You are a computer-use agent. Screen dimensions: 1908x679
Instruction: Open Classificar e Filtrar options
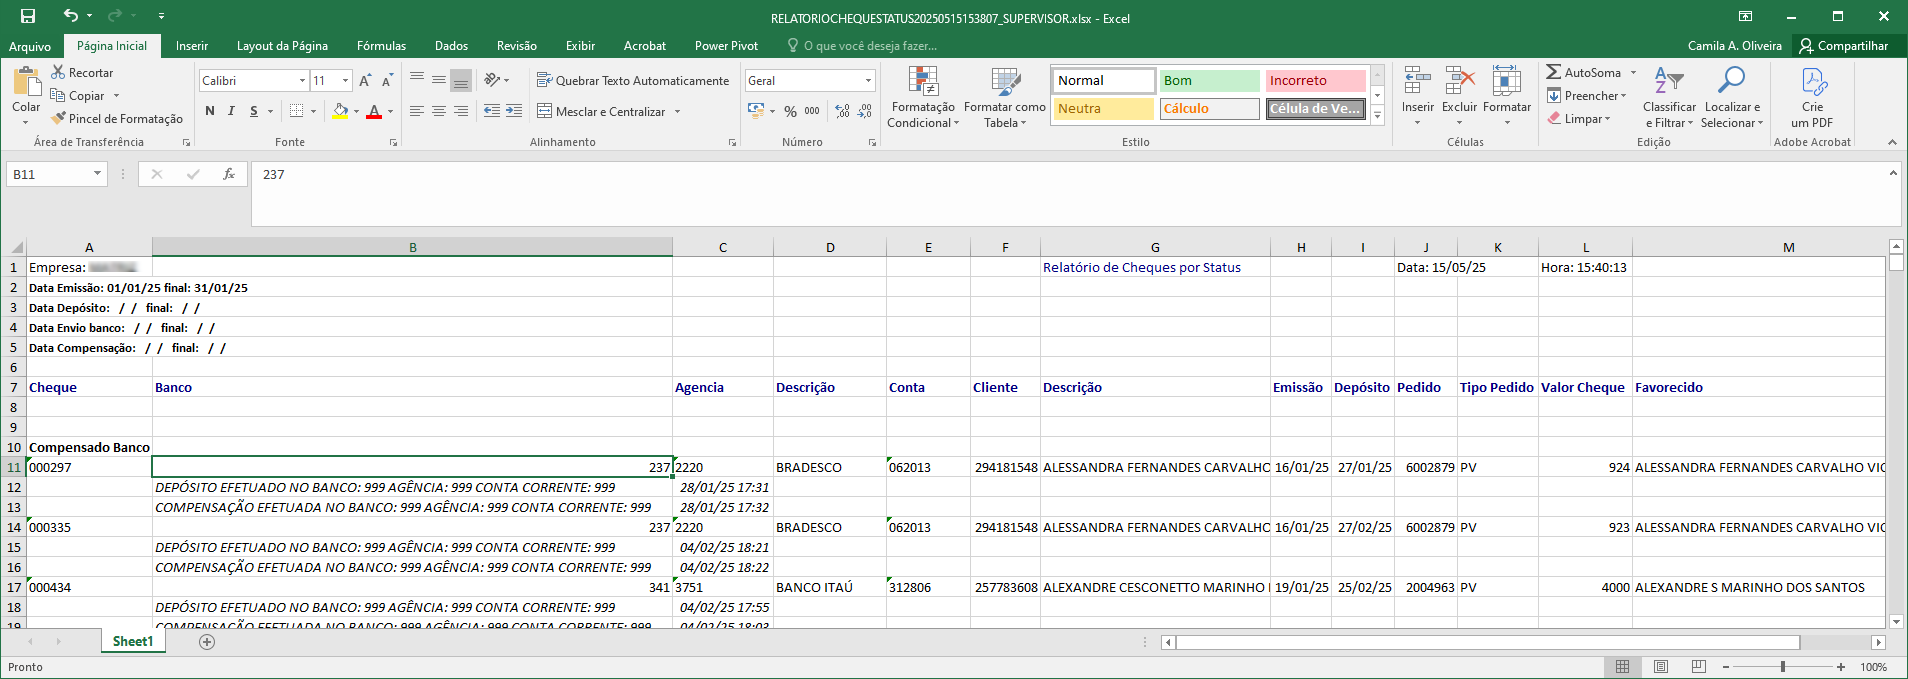pos(1669,97)
